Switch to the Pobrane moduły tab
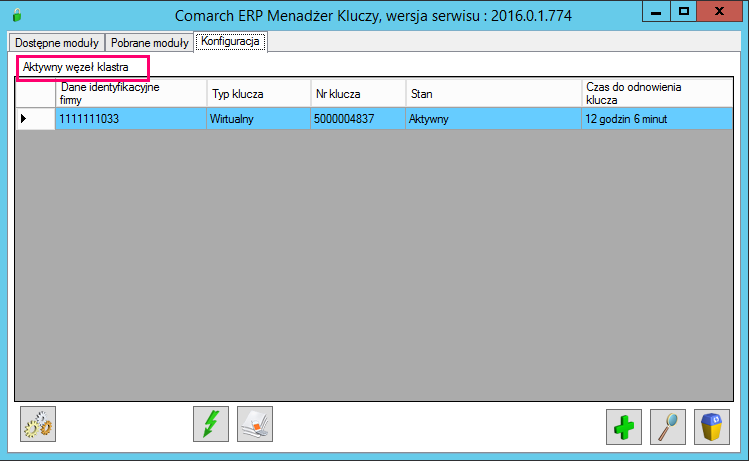 [150, 43]
